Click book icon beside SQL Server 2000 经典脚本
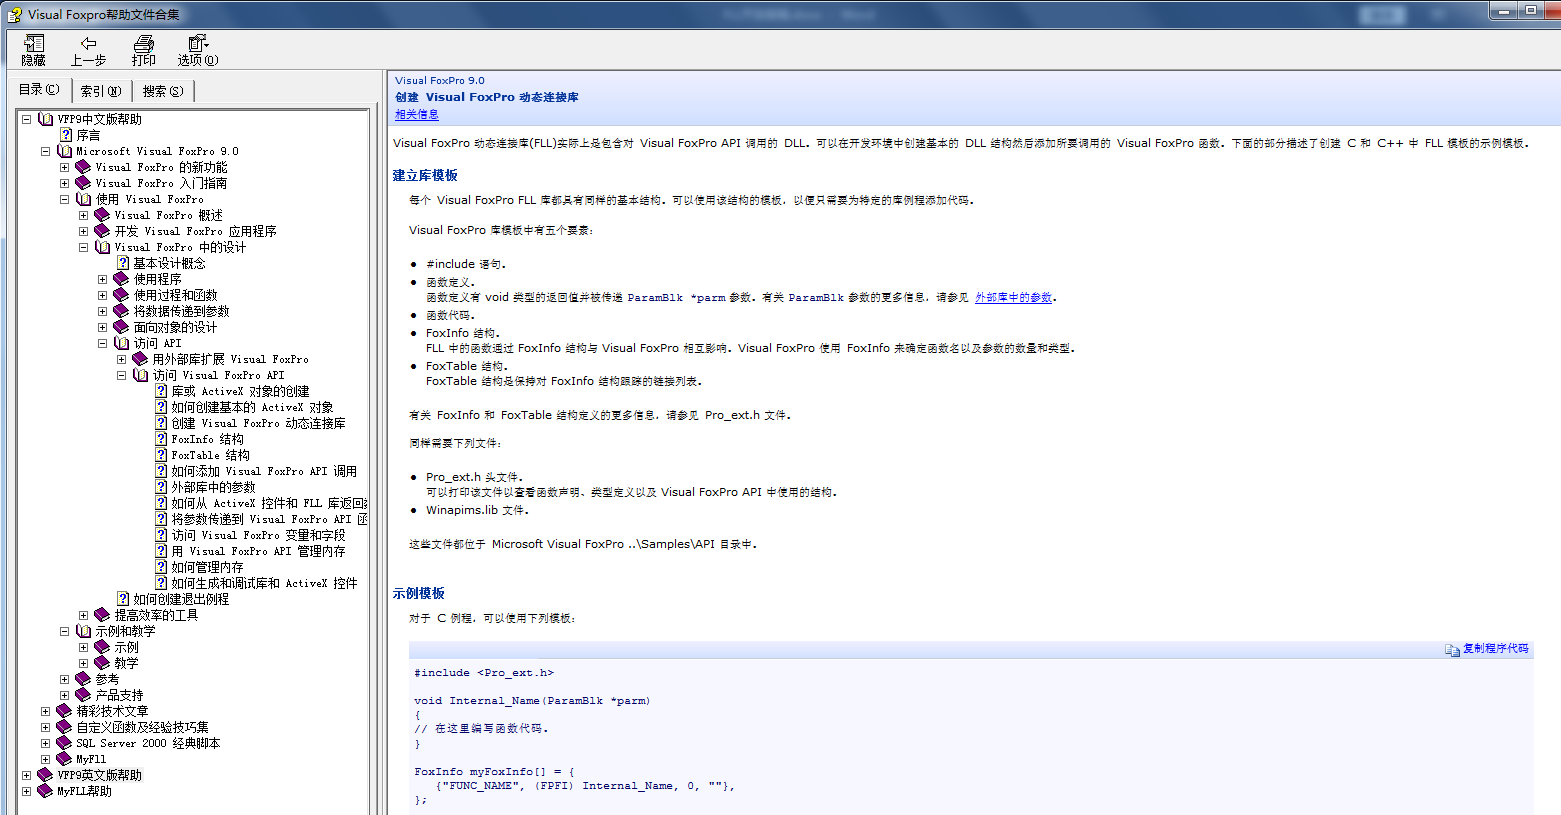The image size is (1561, 815). coord(64,743)
